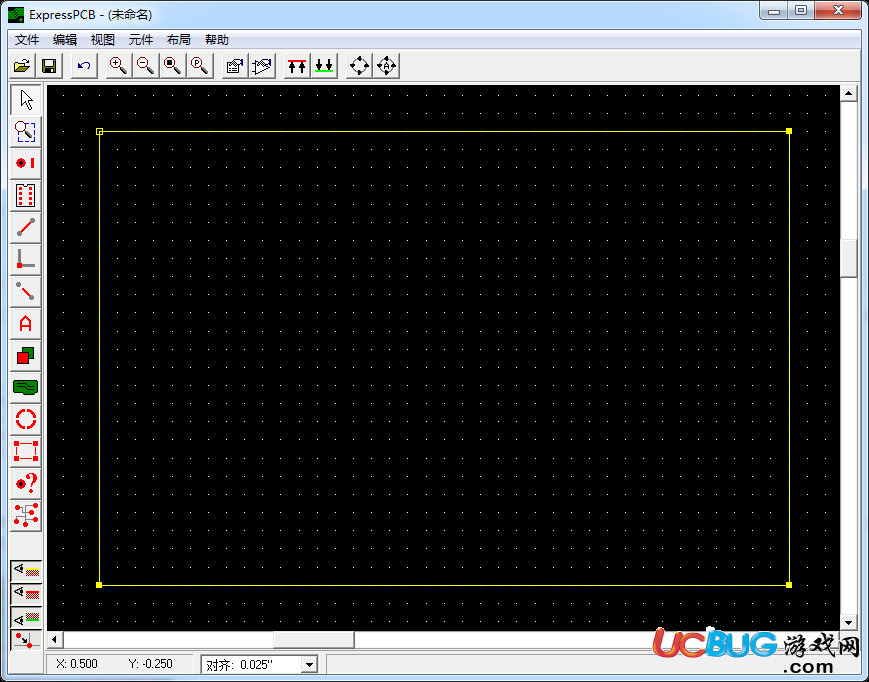
Task: Close the ExpressPCB window
Action: point(839,11)
